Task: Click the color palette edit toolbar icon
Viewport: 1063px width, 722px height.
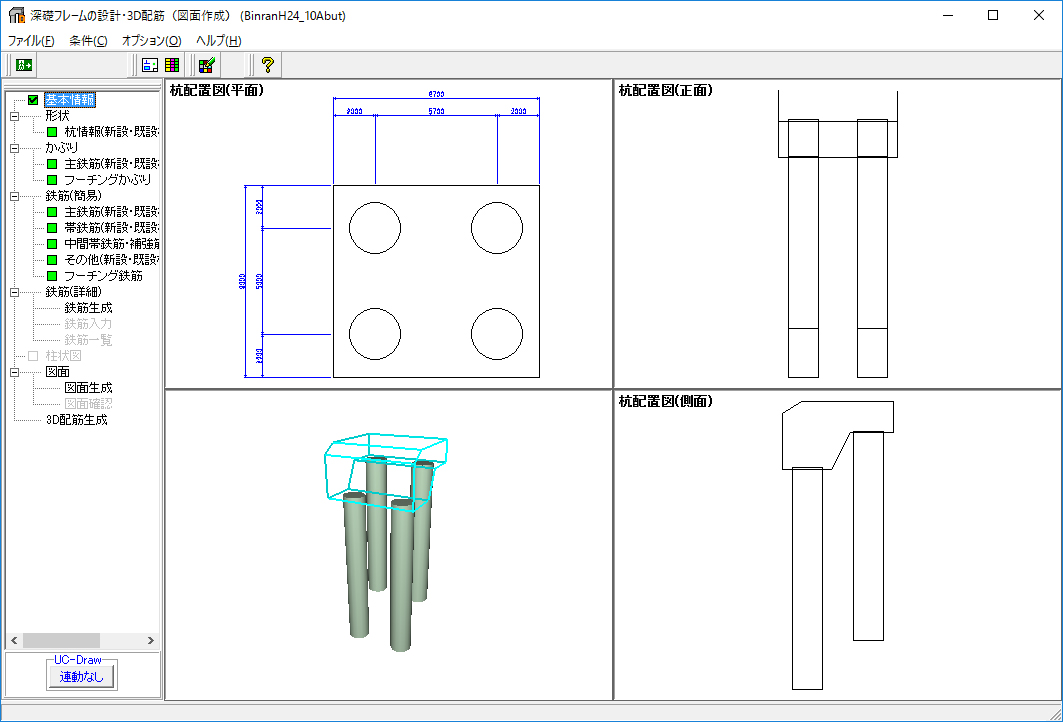Action: [207, 65]
